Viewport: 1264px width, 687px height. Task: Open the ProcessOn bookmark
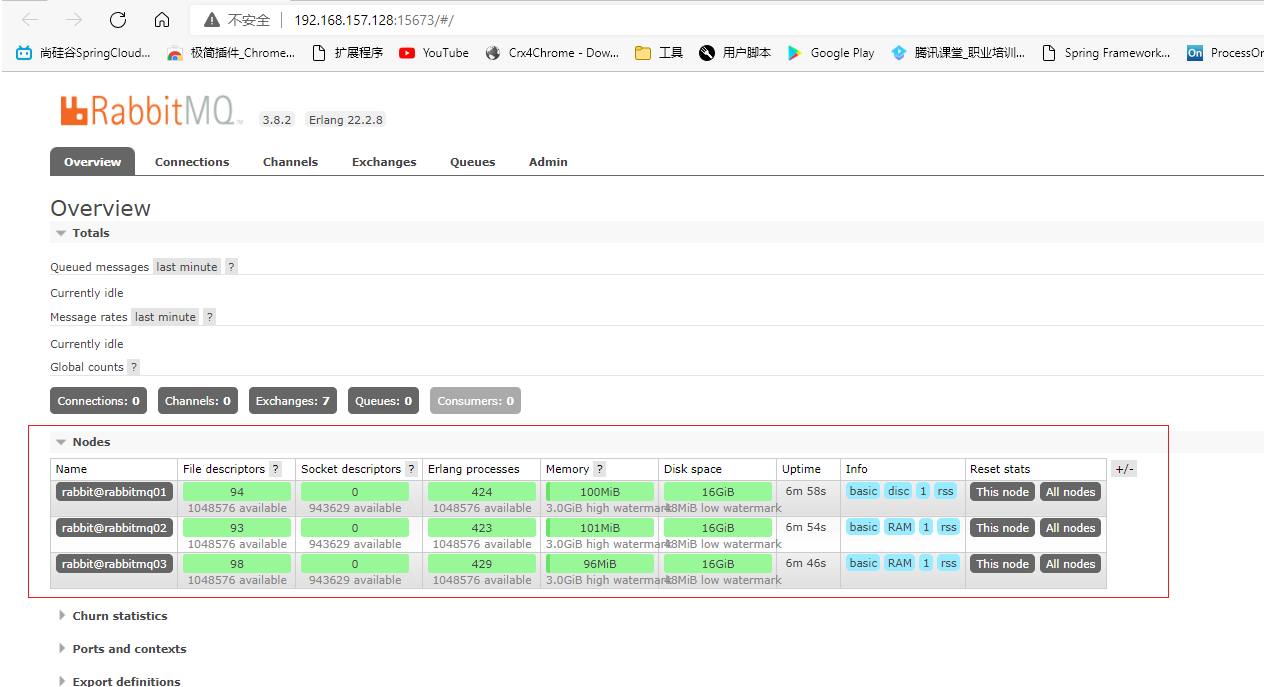1225,53
